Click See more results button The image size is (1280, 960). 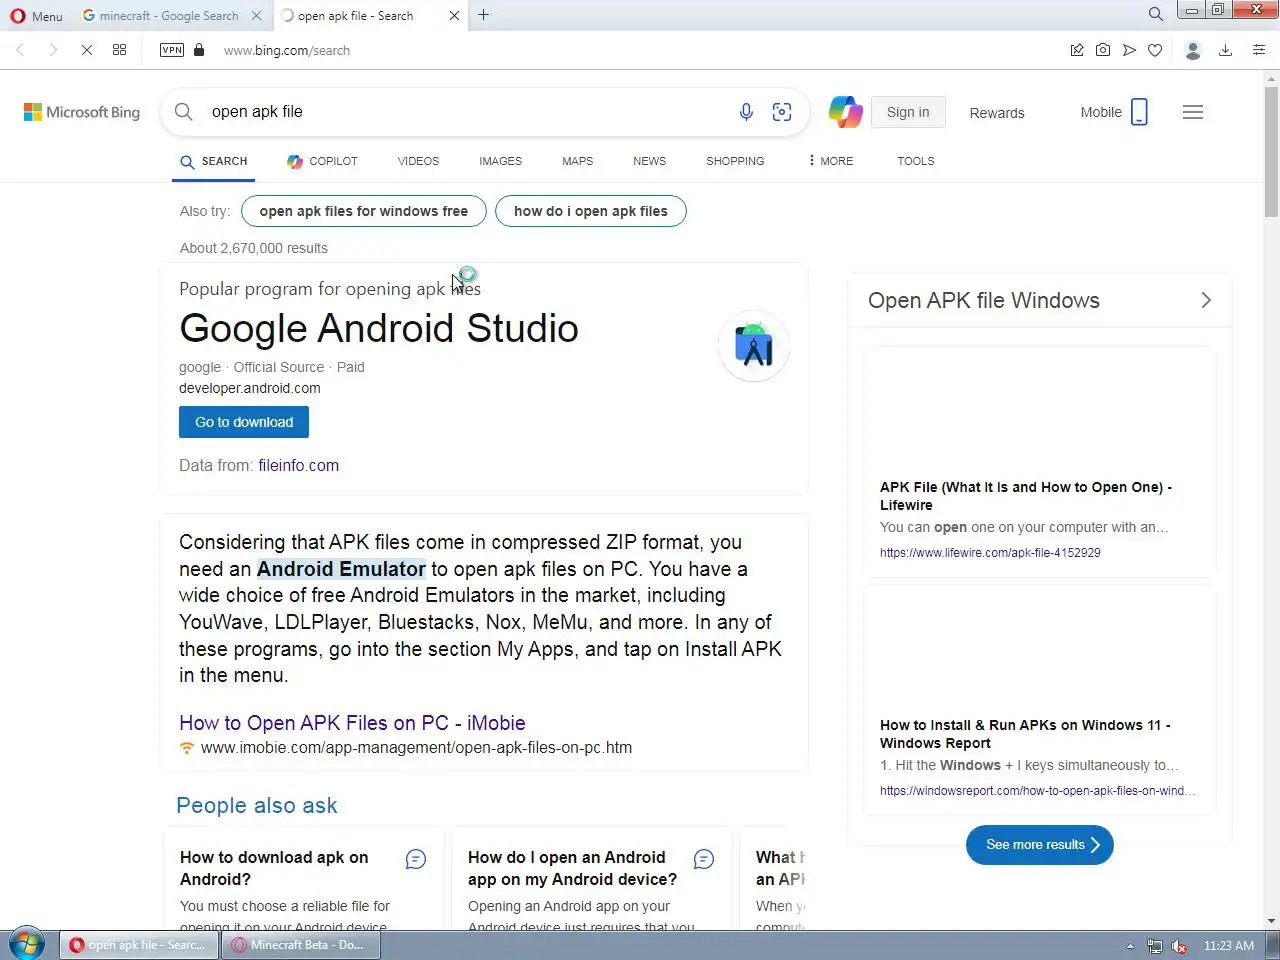coord(1040,845)
